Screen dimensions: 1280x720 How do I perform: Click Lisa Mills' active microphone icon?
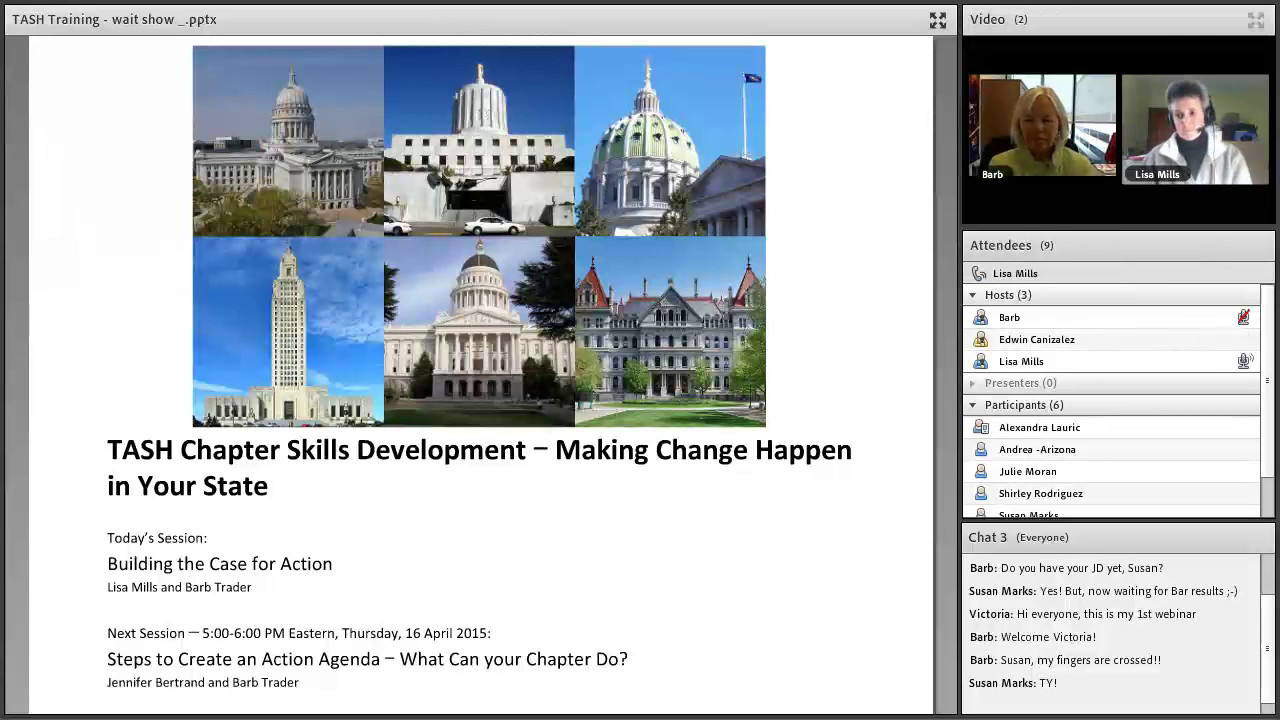click(x=1244, y=361)
